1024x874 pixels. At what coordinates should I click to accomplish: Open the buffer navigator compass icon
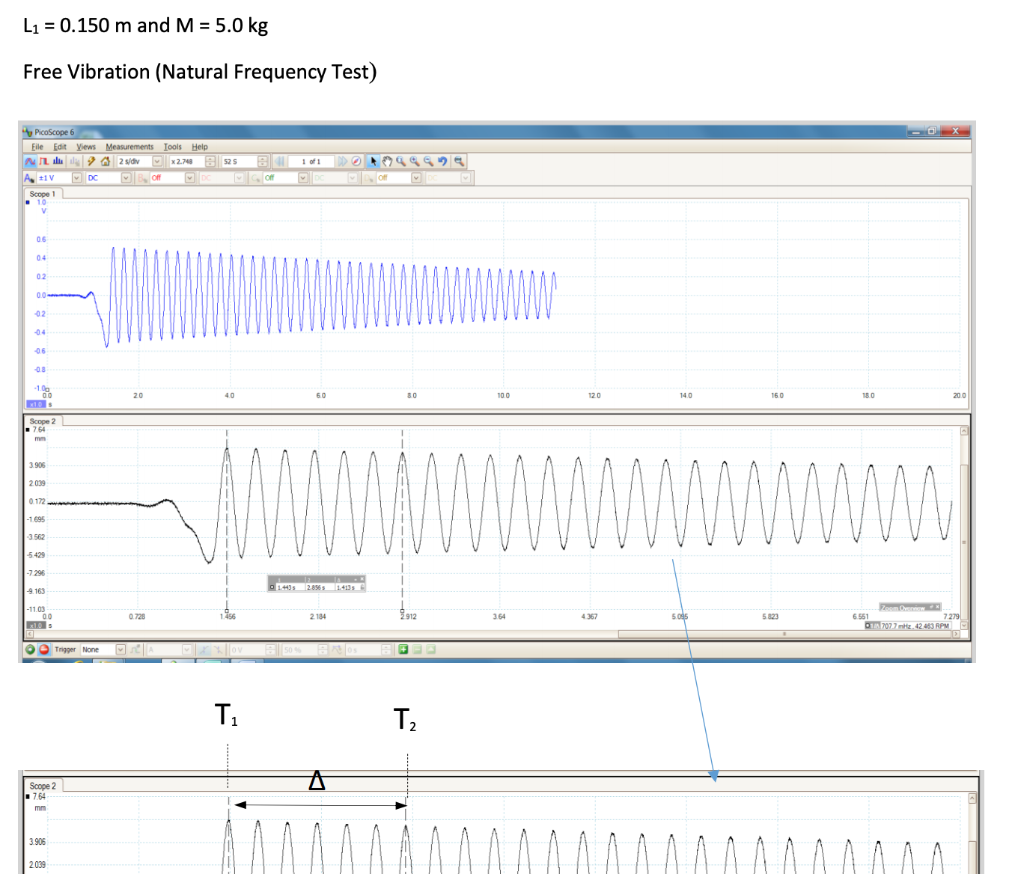click(x=355, y=161)
